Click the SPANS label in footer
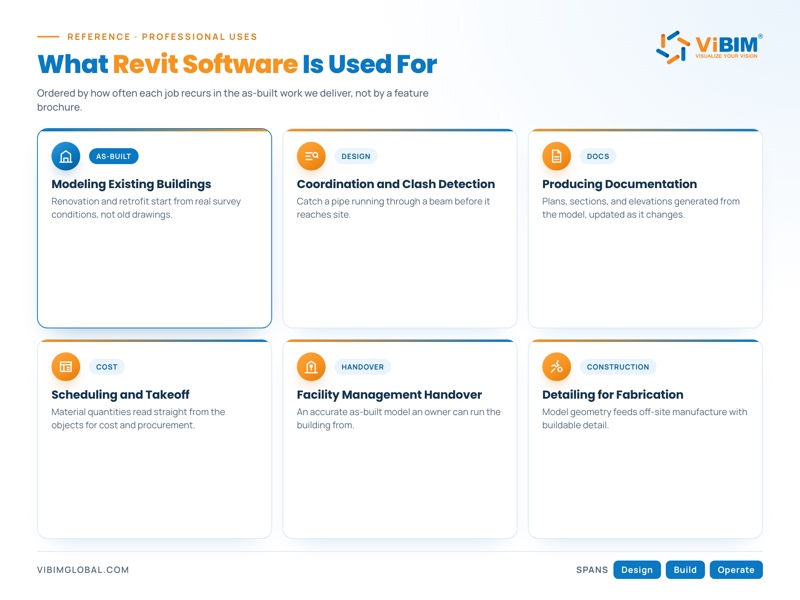 [592, 570]
